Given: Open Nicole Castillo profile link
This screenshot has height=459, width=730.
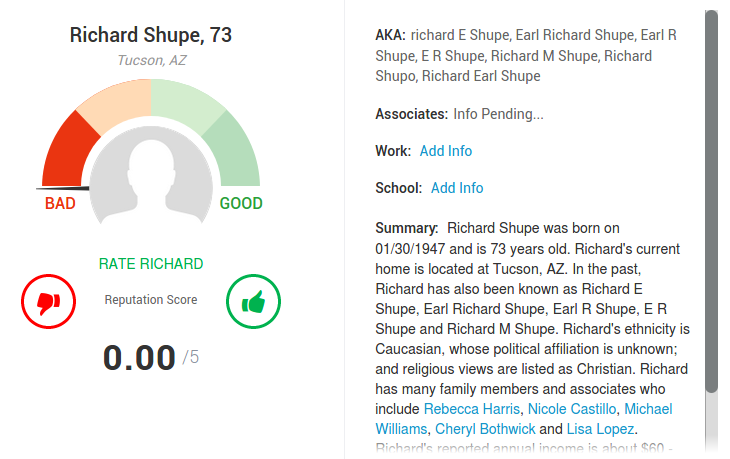Looking at the screenshot, I should [570, 409].
